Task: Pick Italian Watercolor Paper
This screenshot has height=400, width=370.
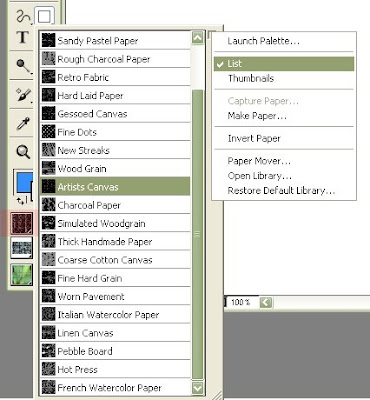Action: (115, 314)
